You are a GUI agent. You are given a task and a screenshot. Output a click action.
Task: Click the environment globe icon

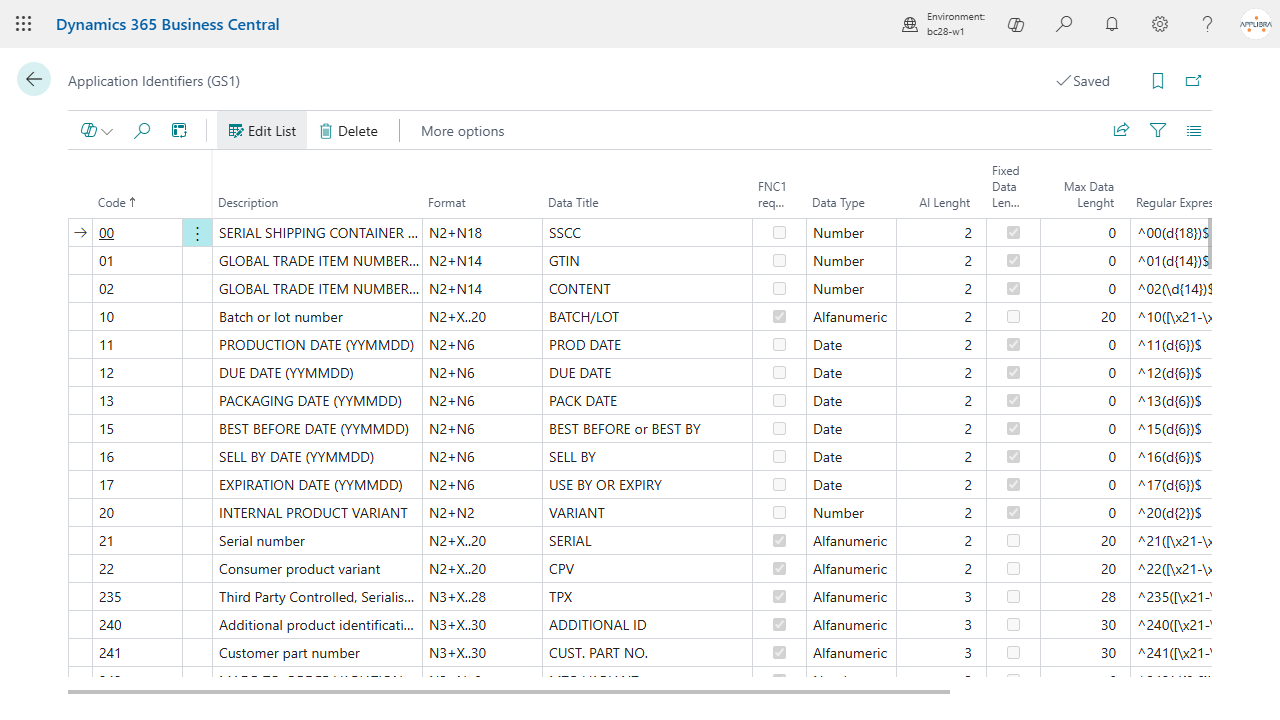(910, 25)
